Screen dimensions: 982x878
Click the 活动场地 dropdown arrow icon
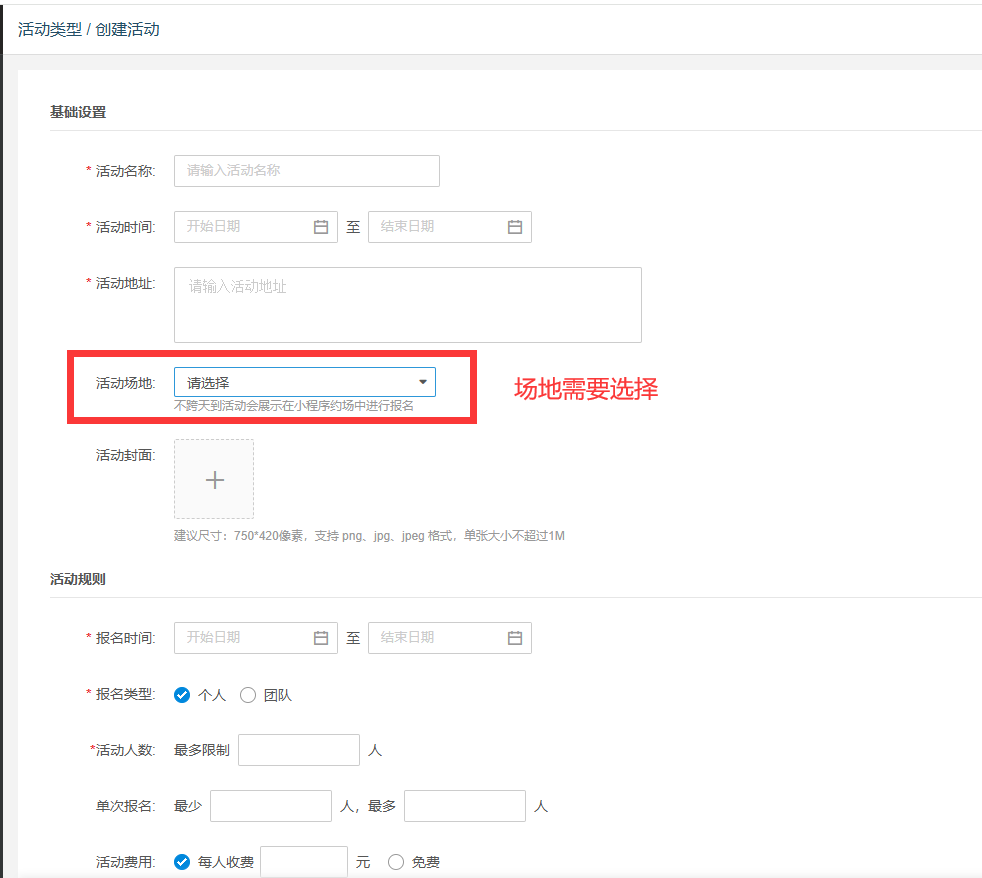point(424,382)
